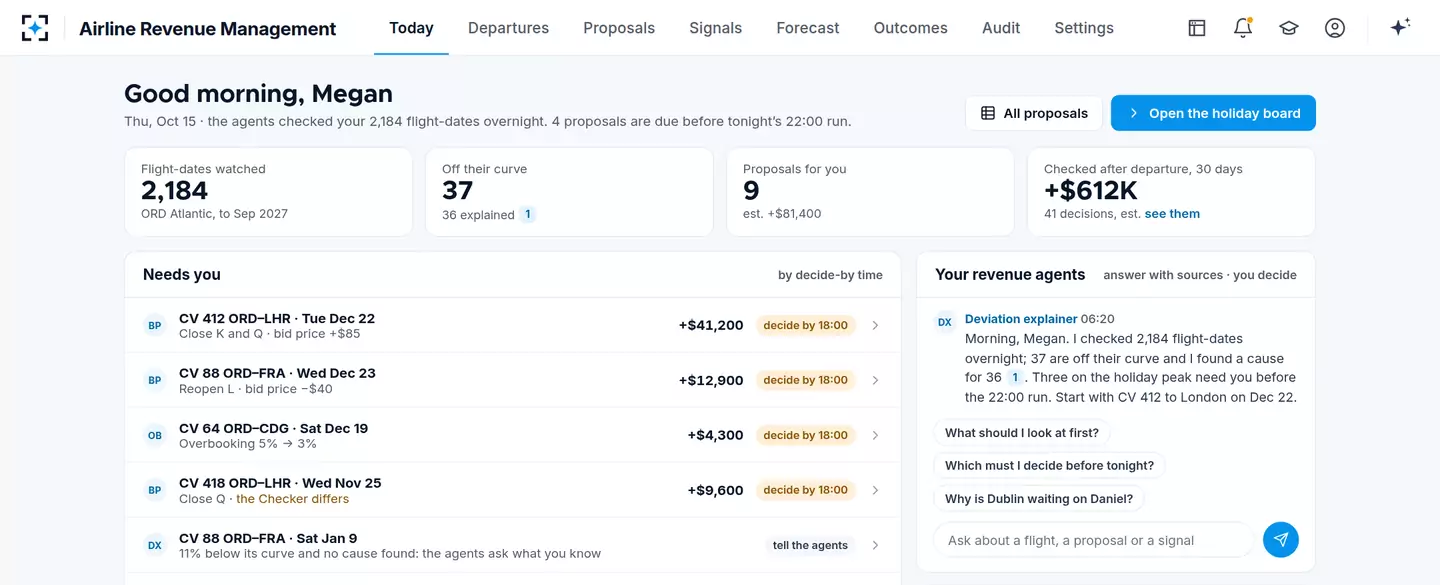Choose 'Which must I decide before tonight?' suggestion
The width and height of the screenshot is (1440, 585).
click(x=1049, y=465)
